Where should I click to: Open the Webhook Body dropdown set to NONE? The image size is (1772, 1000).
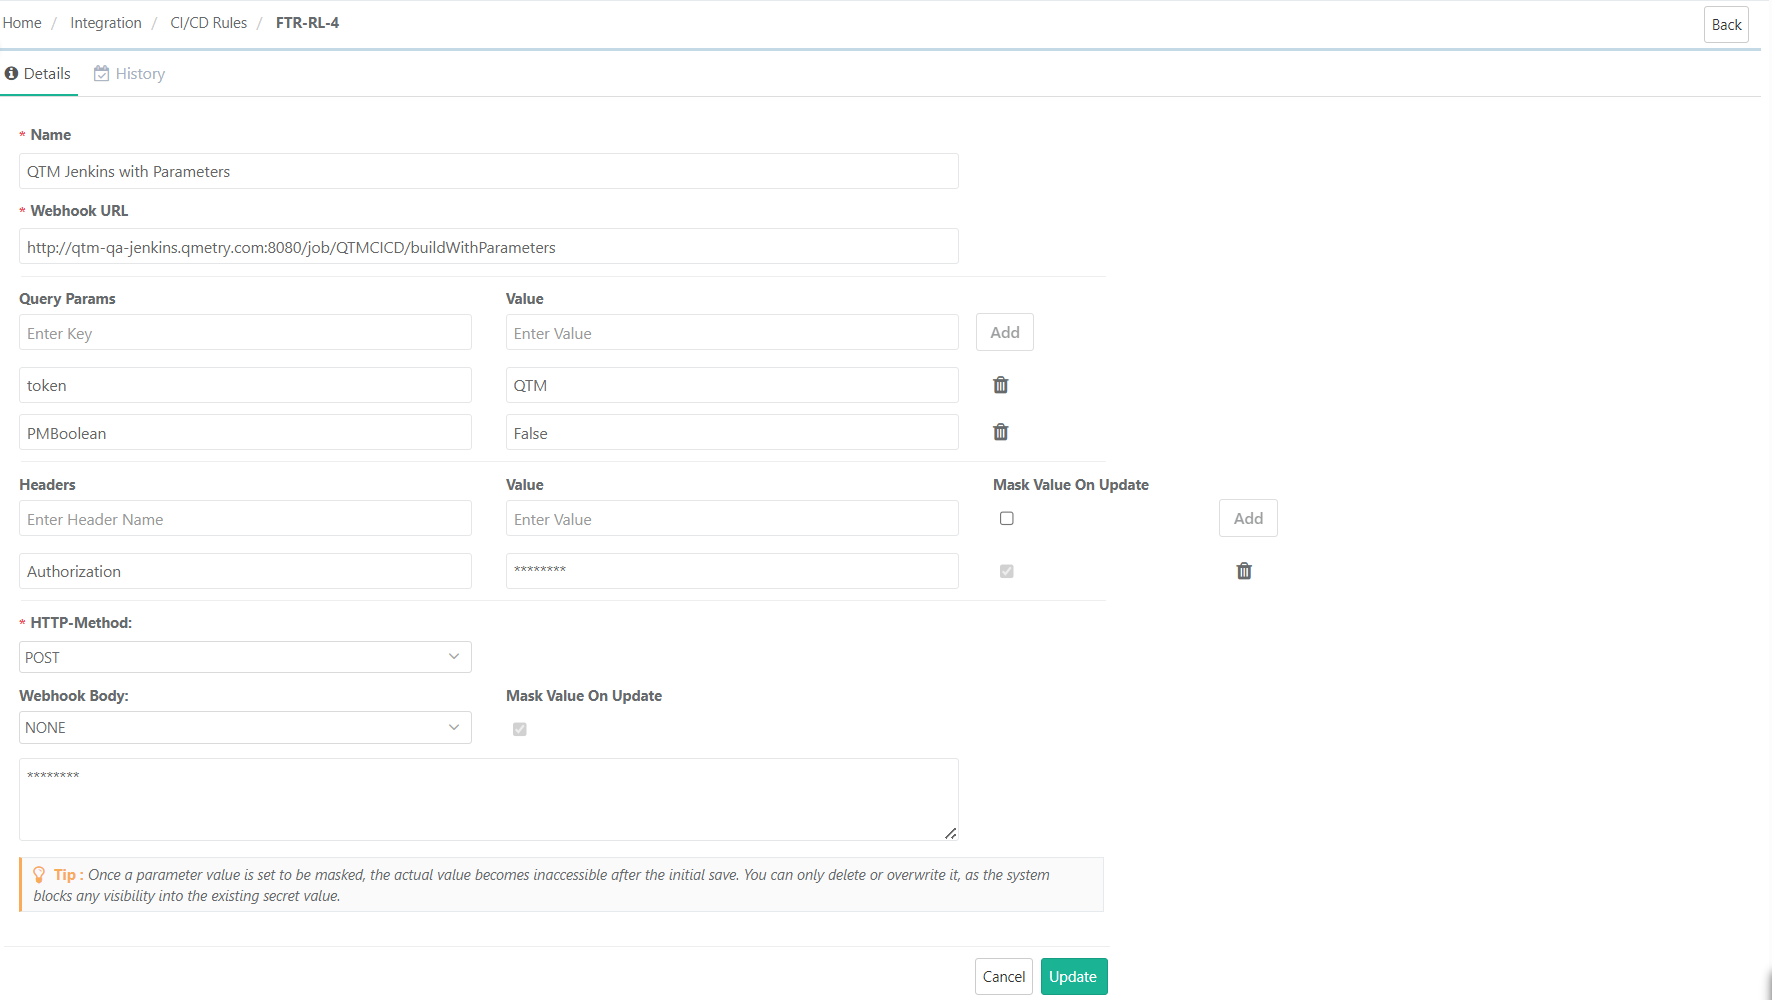click(245, 727)
